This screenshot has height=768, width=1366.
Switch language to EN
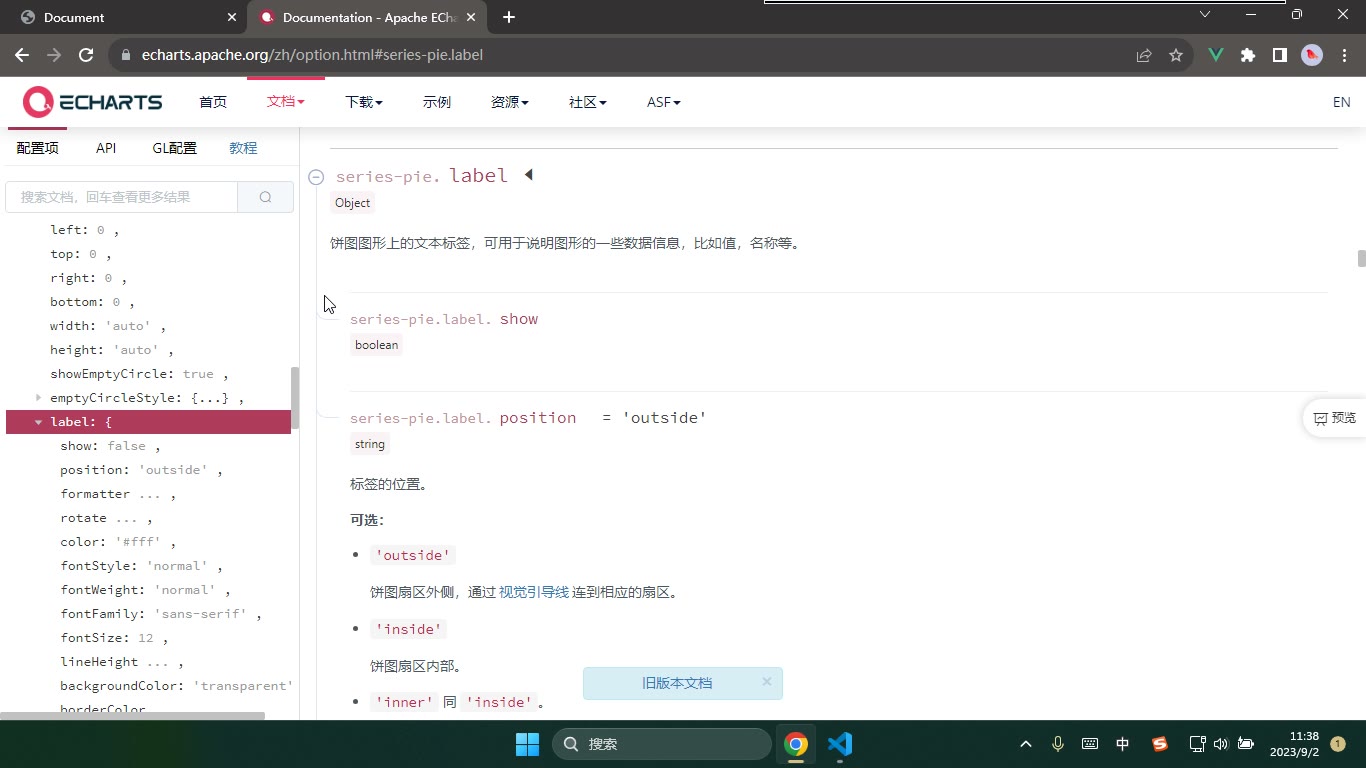point(1342,102)
